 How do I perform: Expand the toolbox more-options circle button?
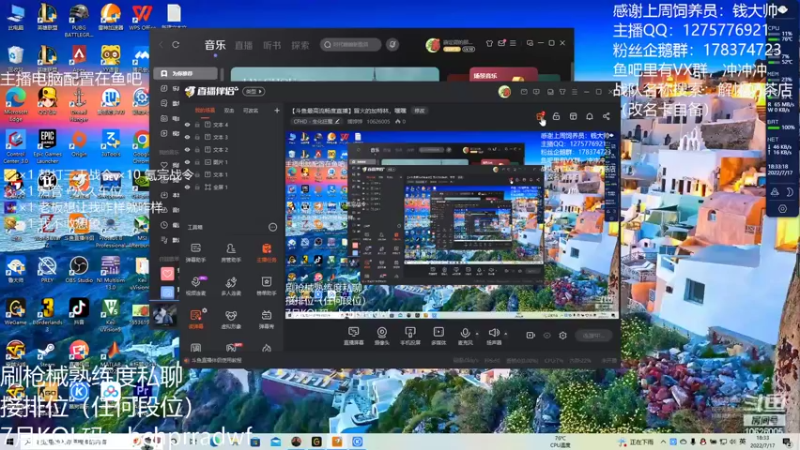[x=272, y=227]
